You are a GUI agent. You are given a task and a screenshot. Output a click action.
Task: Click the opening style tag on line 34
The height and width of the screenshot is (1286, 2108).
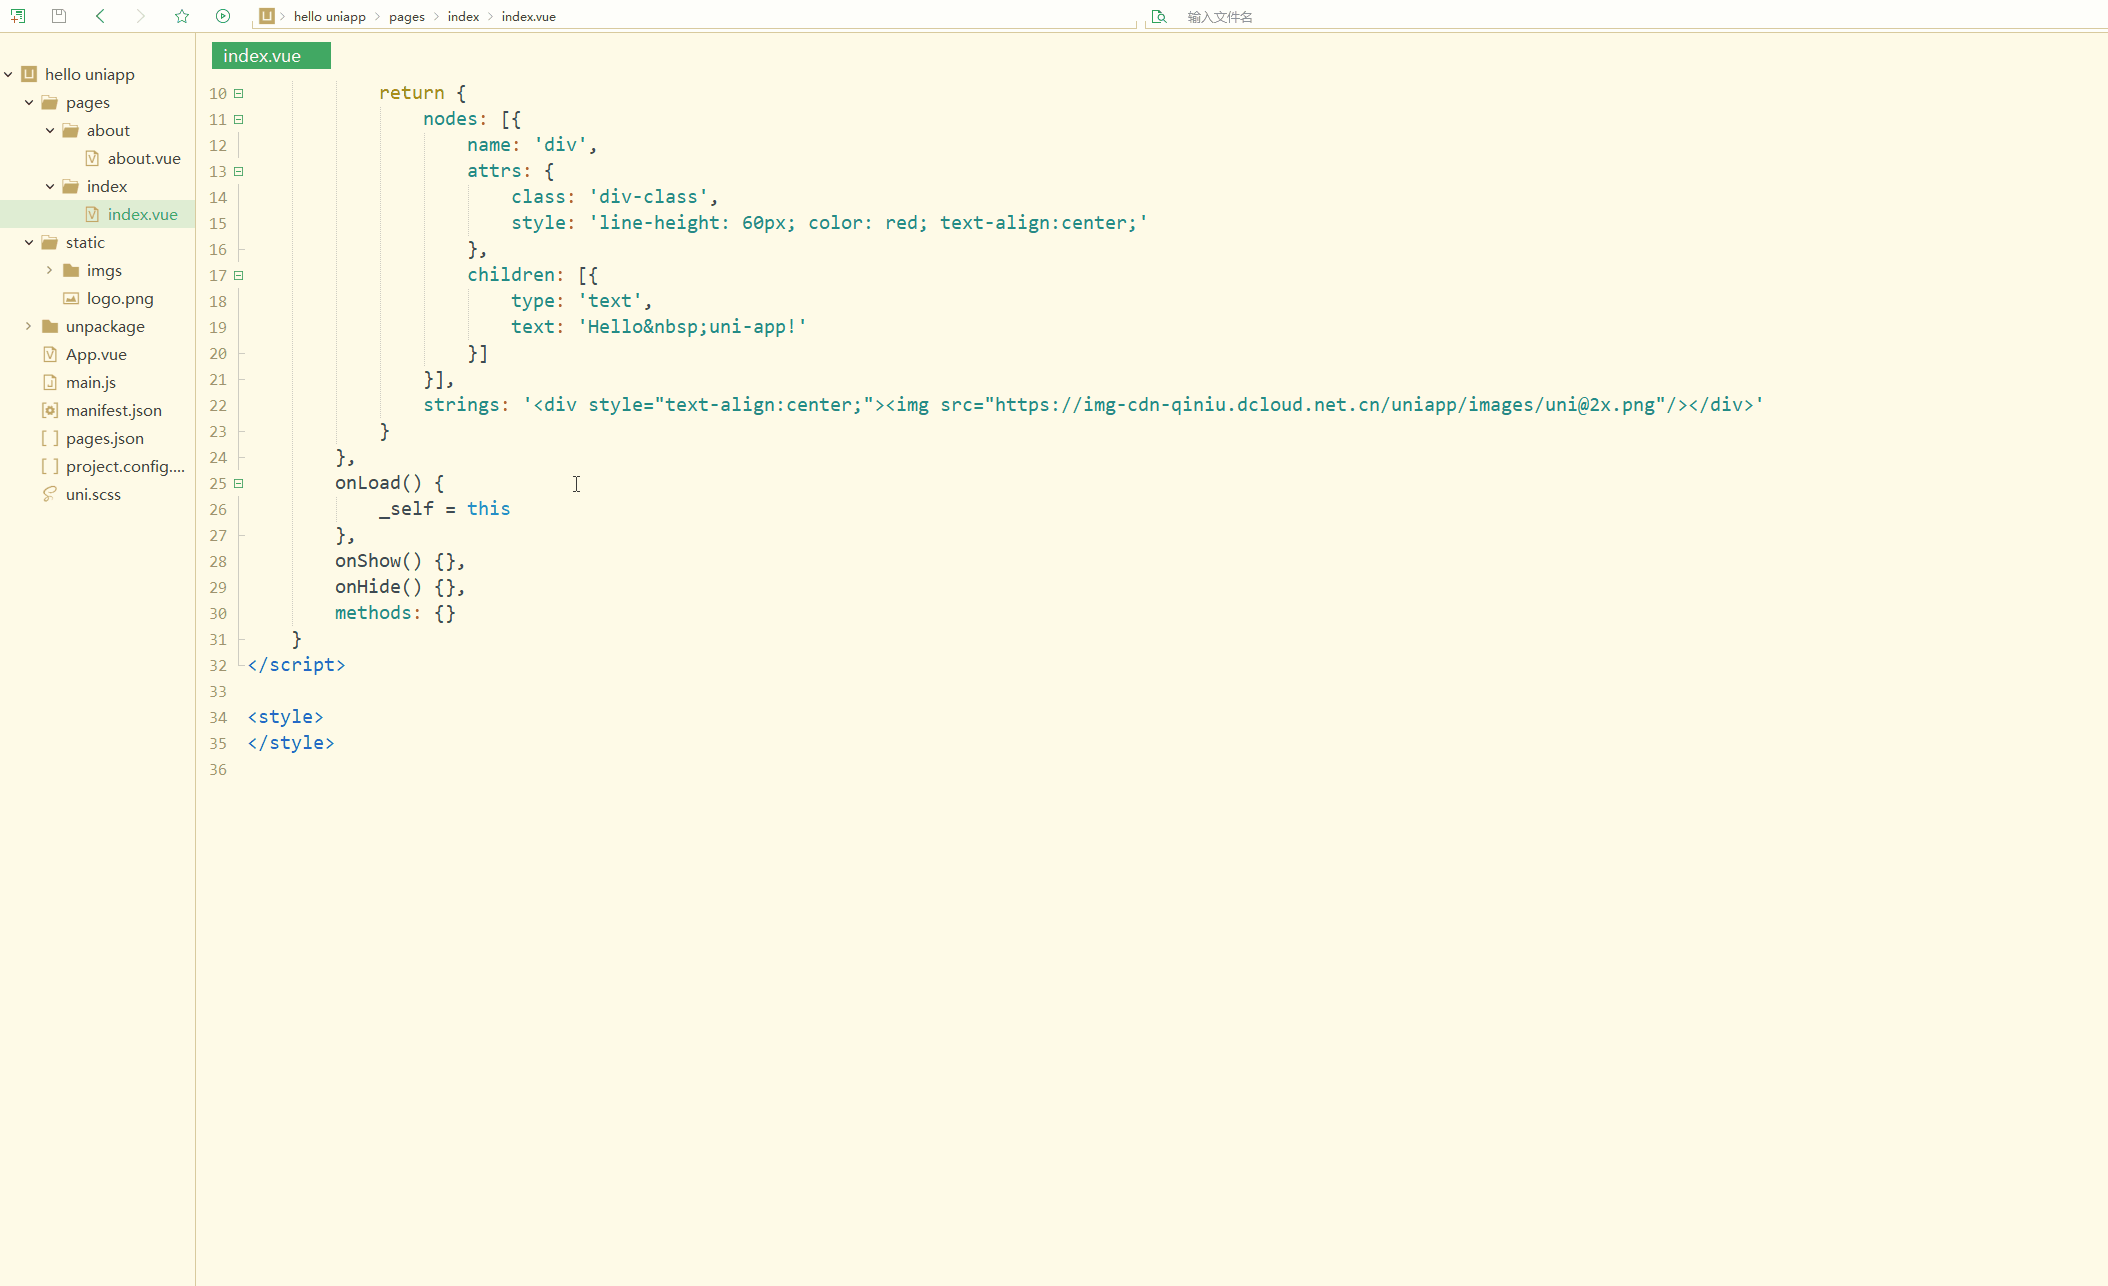[x=285, y=717]
